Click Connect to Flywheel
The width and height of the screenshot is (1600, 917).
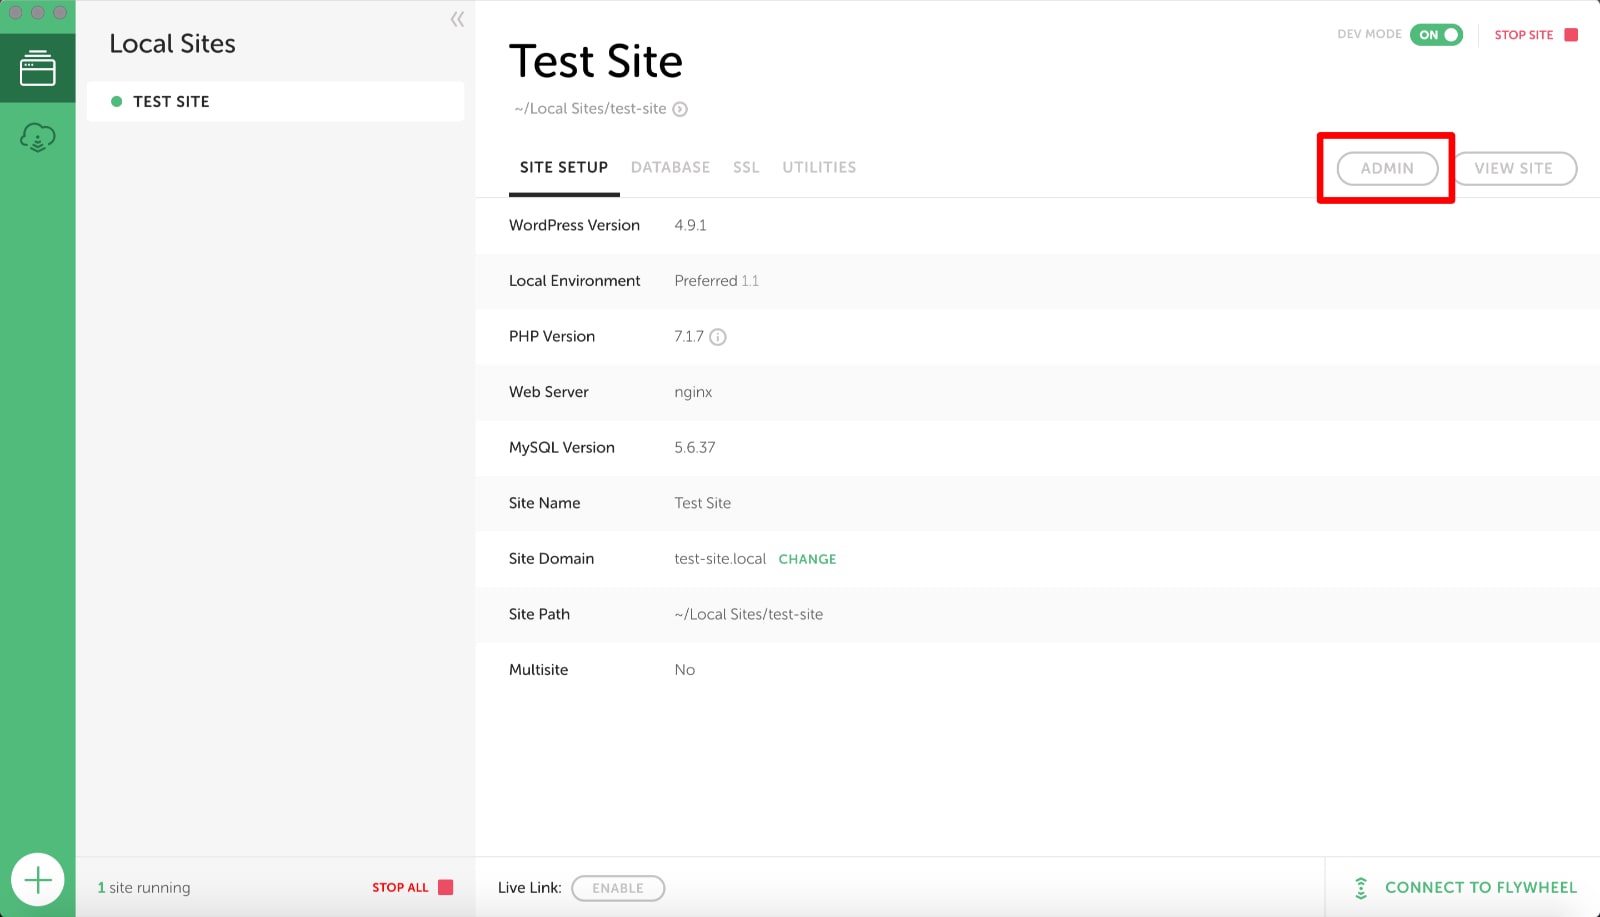[x=1481, y=887]
